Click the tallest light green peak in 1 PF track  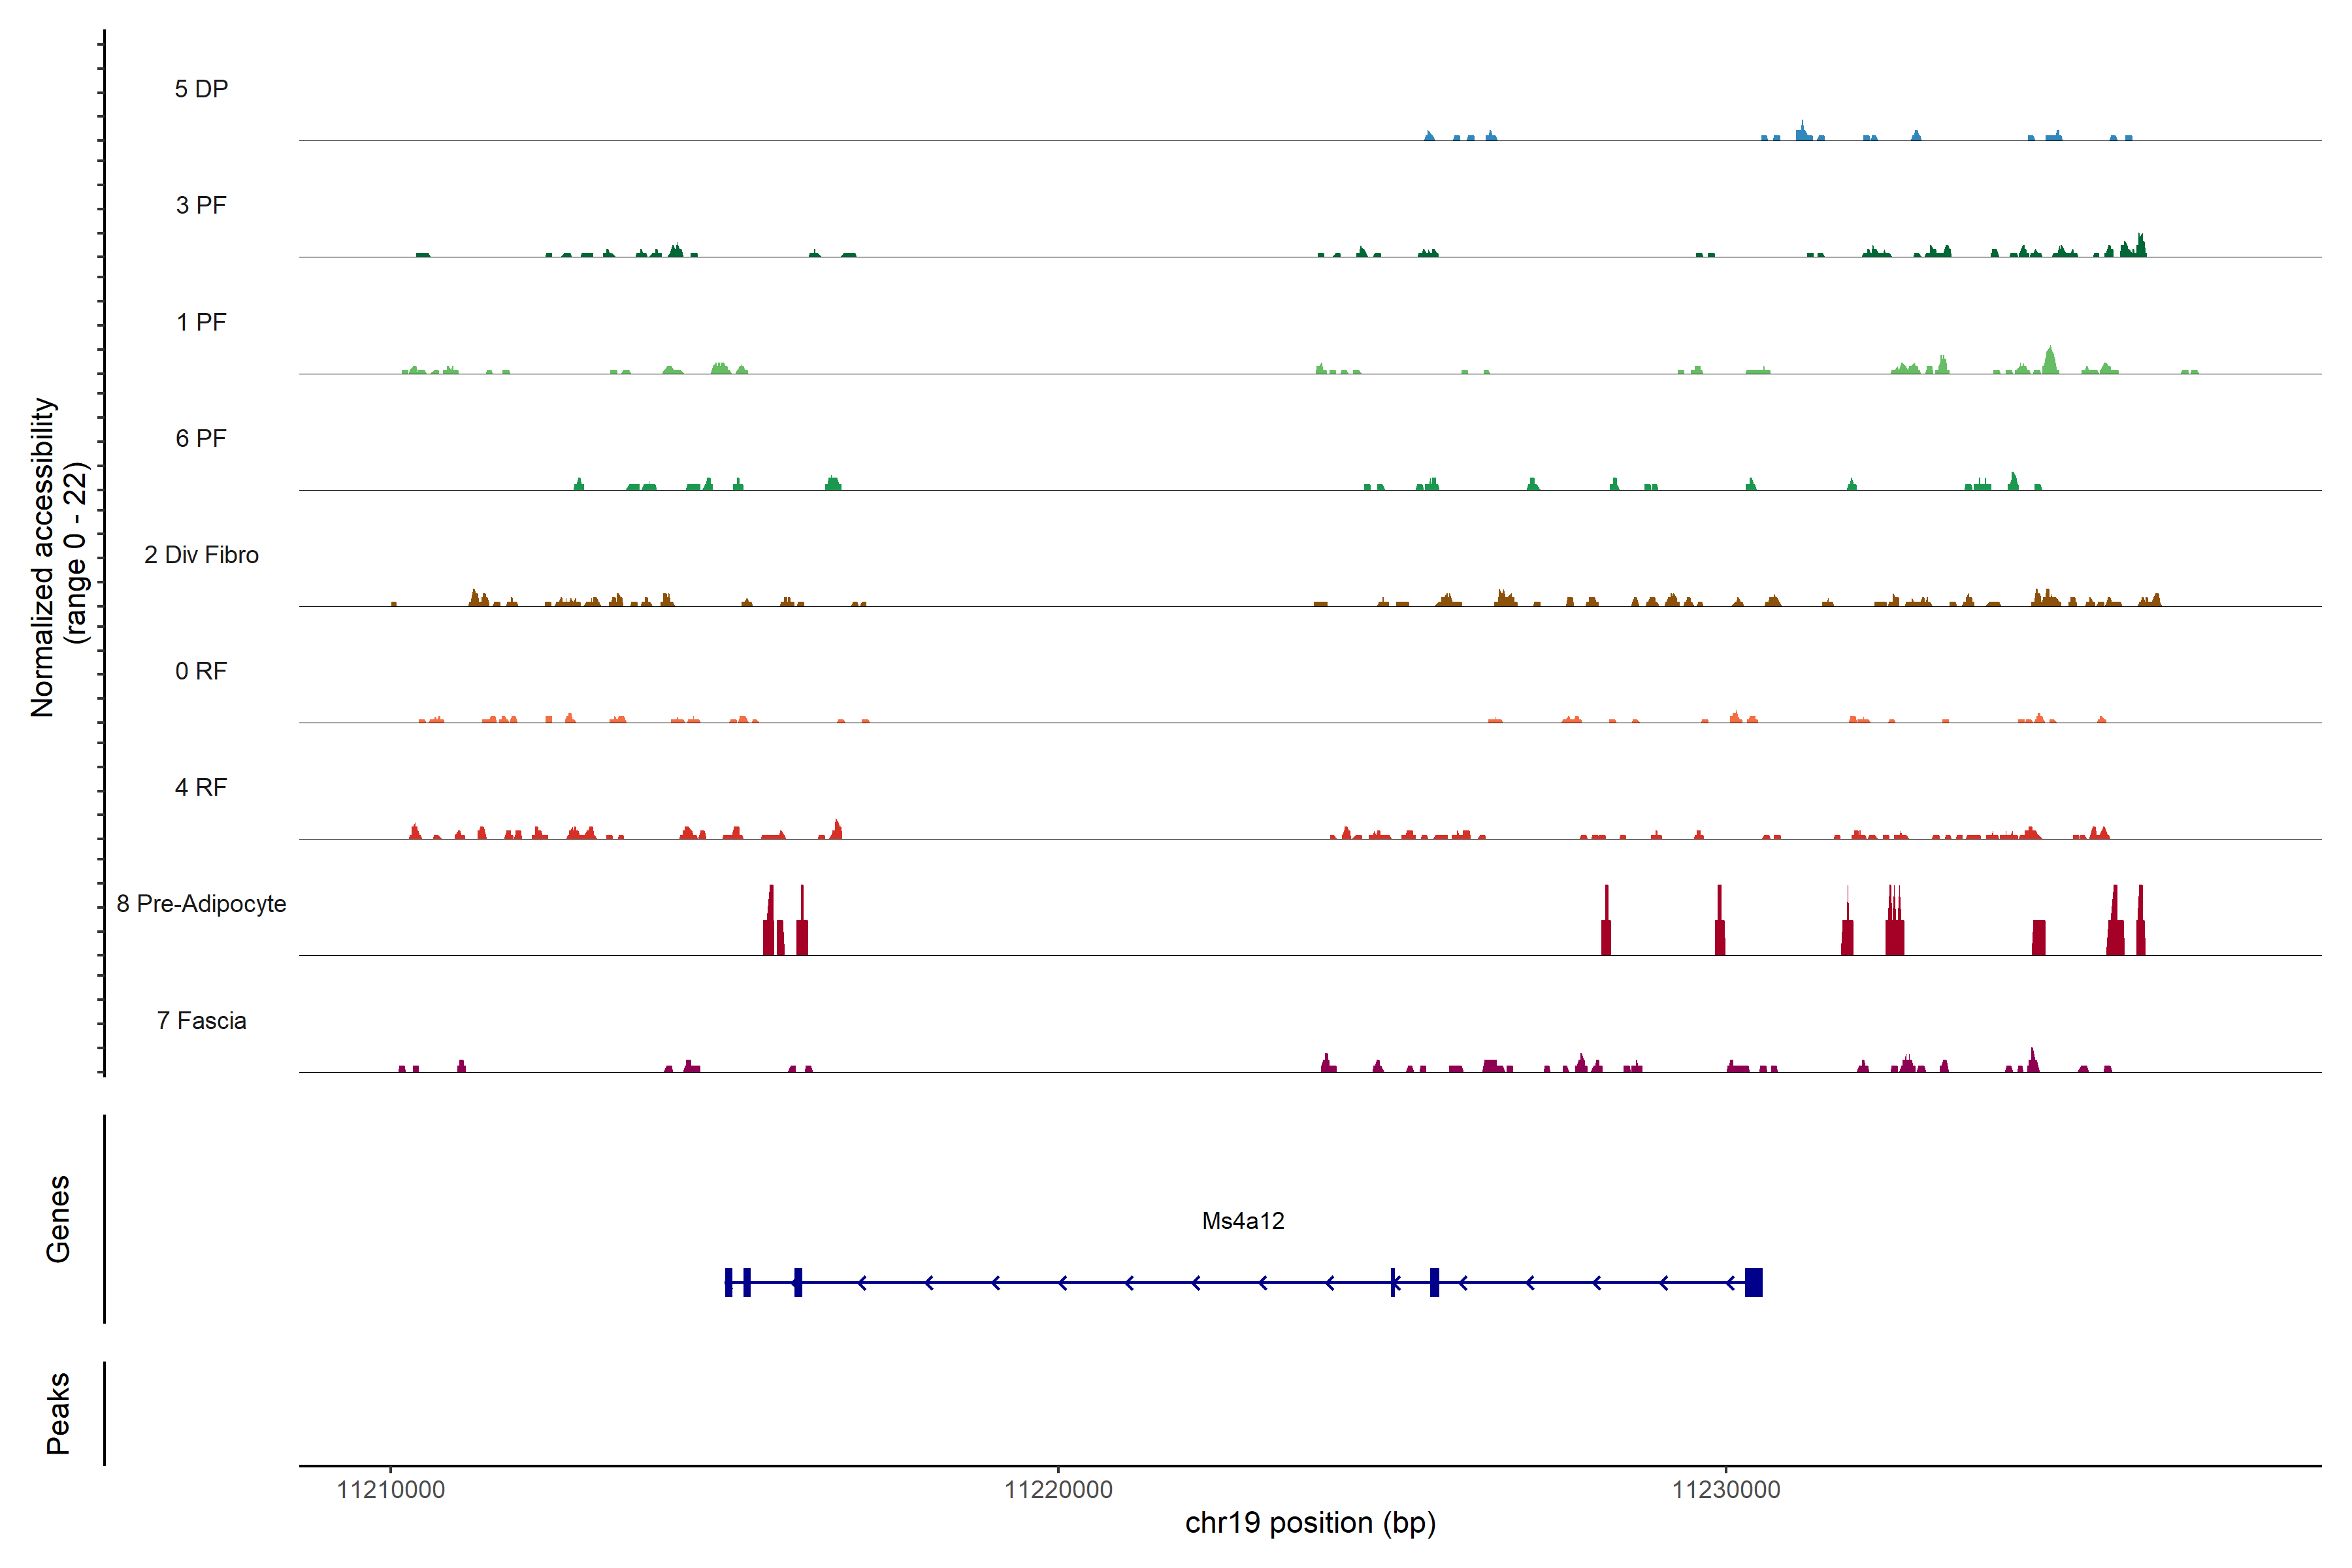(2050, 362)
